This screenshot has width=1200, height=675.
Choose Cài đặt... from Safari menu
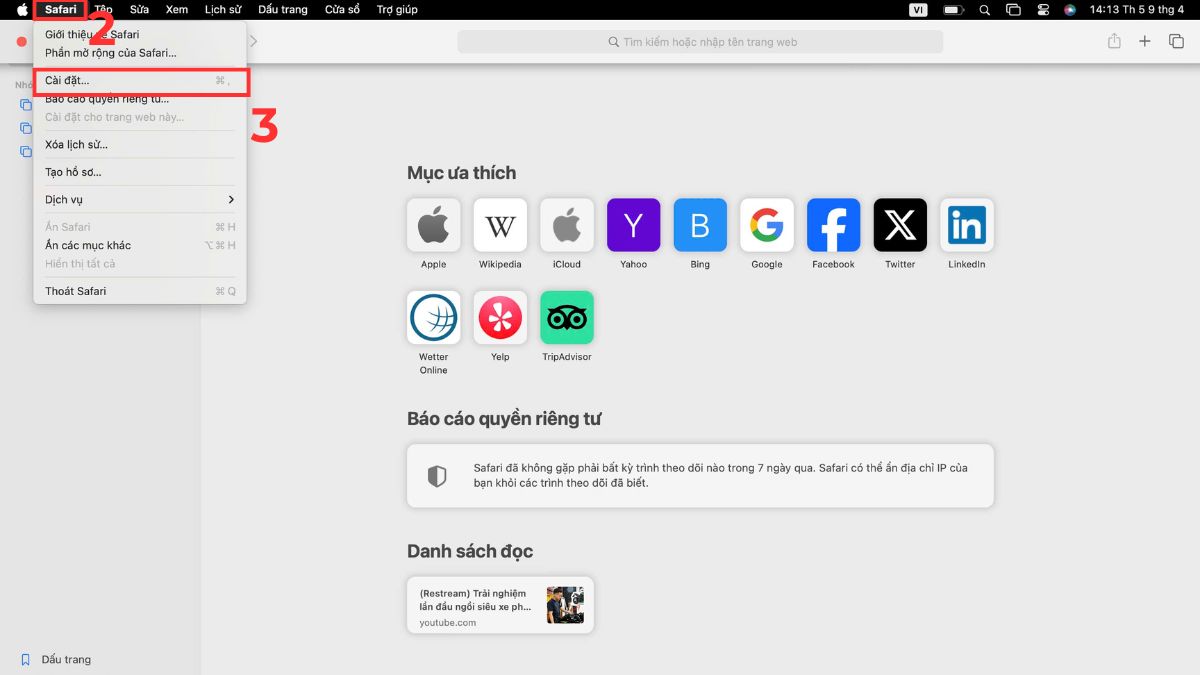point(141,80)
